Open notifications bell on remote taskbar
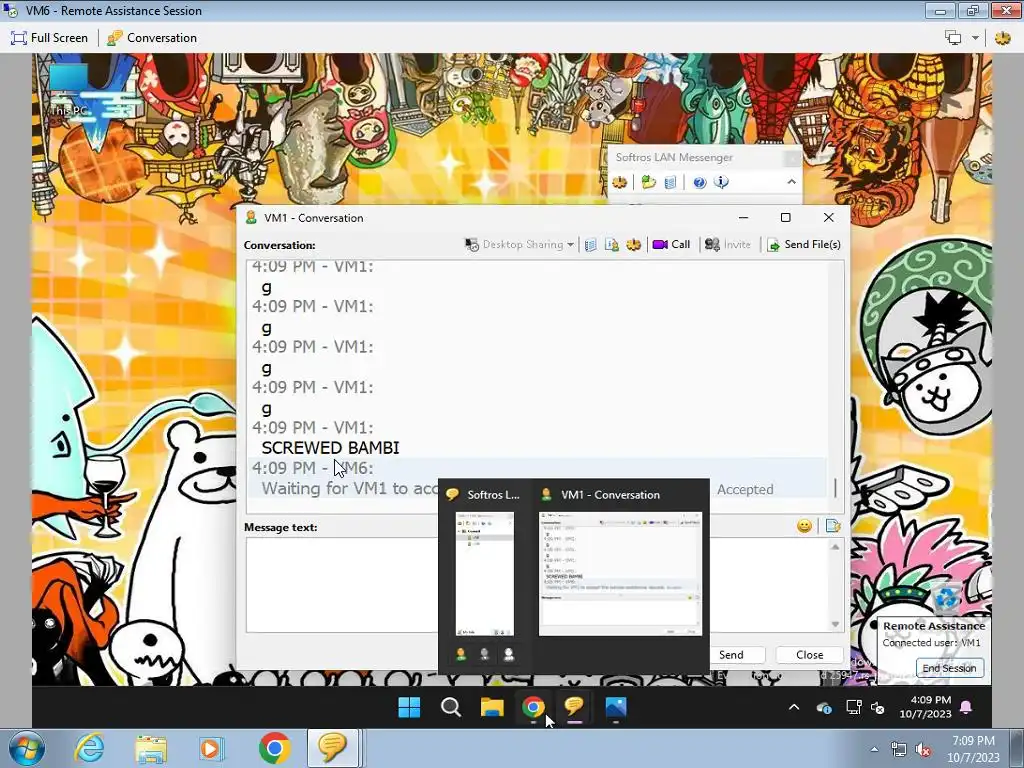The height and width of the screenshot is (768, 1024). click(x=966, y=707)
